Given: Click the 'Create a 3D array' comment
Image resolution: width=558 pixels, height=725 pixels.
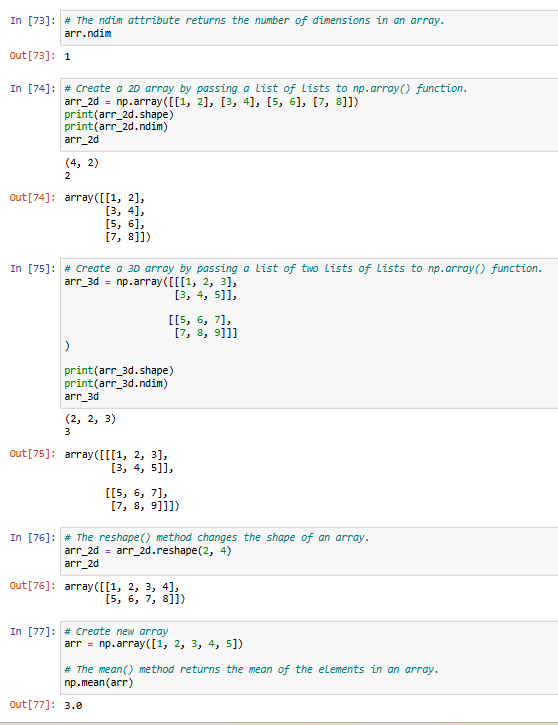Looking at the screenshot, I should 303,268.
